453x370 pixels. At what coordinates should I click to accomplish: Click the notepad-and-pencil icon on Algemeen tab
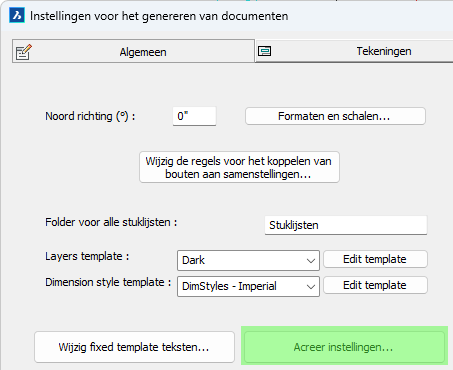pyautogui.click(x=24, y=52)
